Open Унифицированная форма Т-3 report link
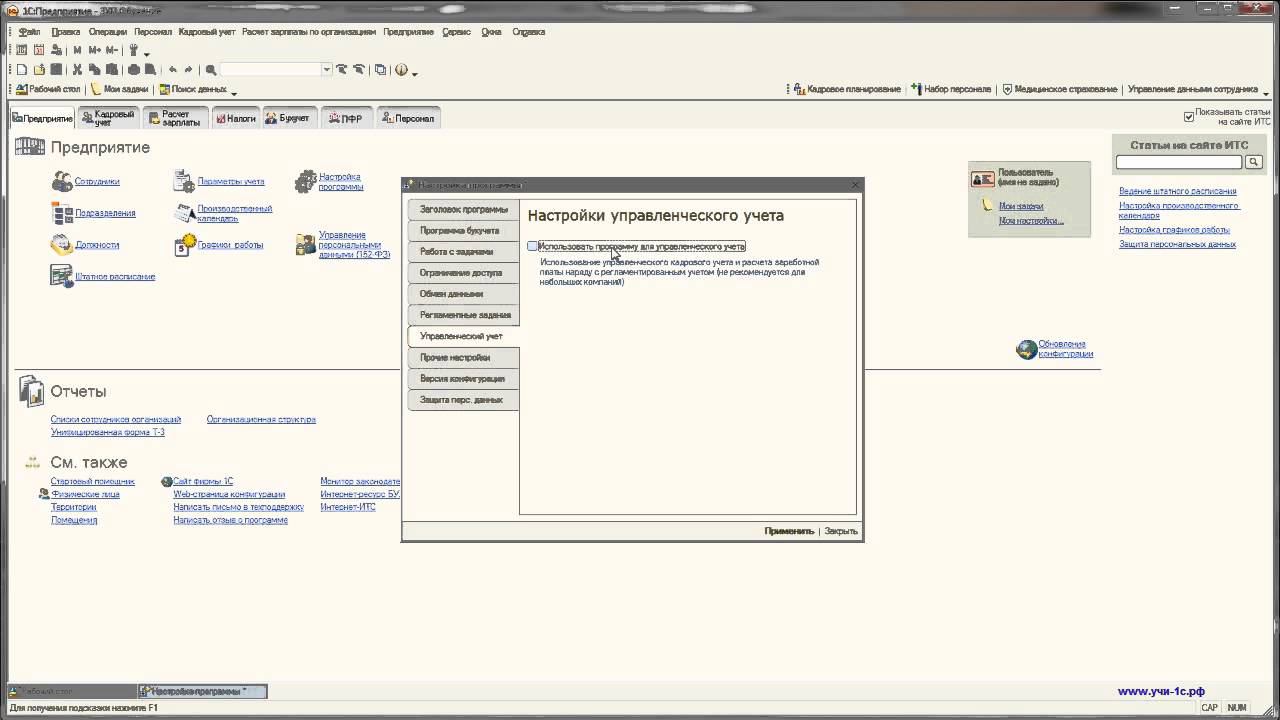This screenshot has height=720, width=1280. pyautogui.click(x=108, y=432)
